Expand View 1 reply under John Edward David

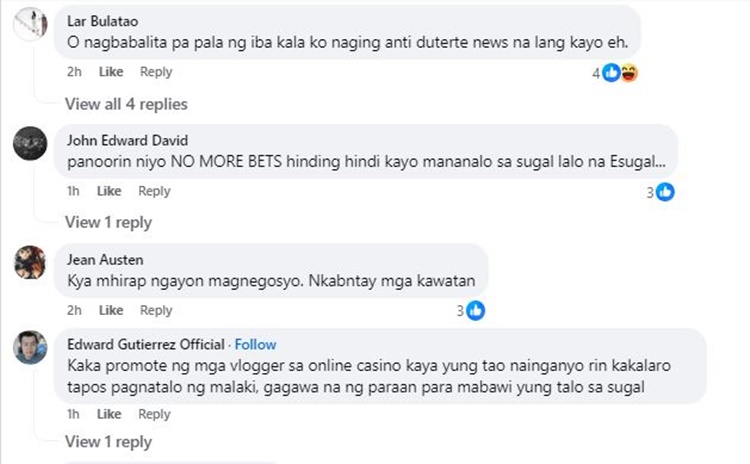pyautogui.click(x=109, y=222)
